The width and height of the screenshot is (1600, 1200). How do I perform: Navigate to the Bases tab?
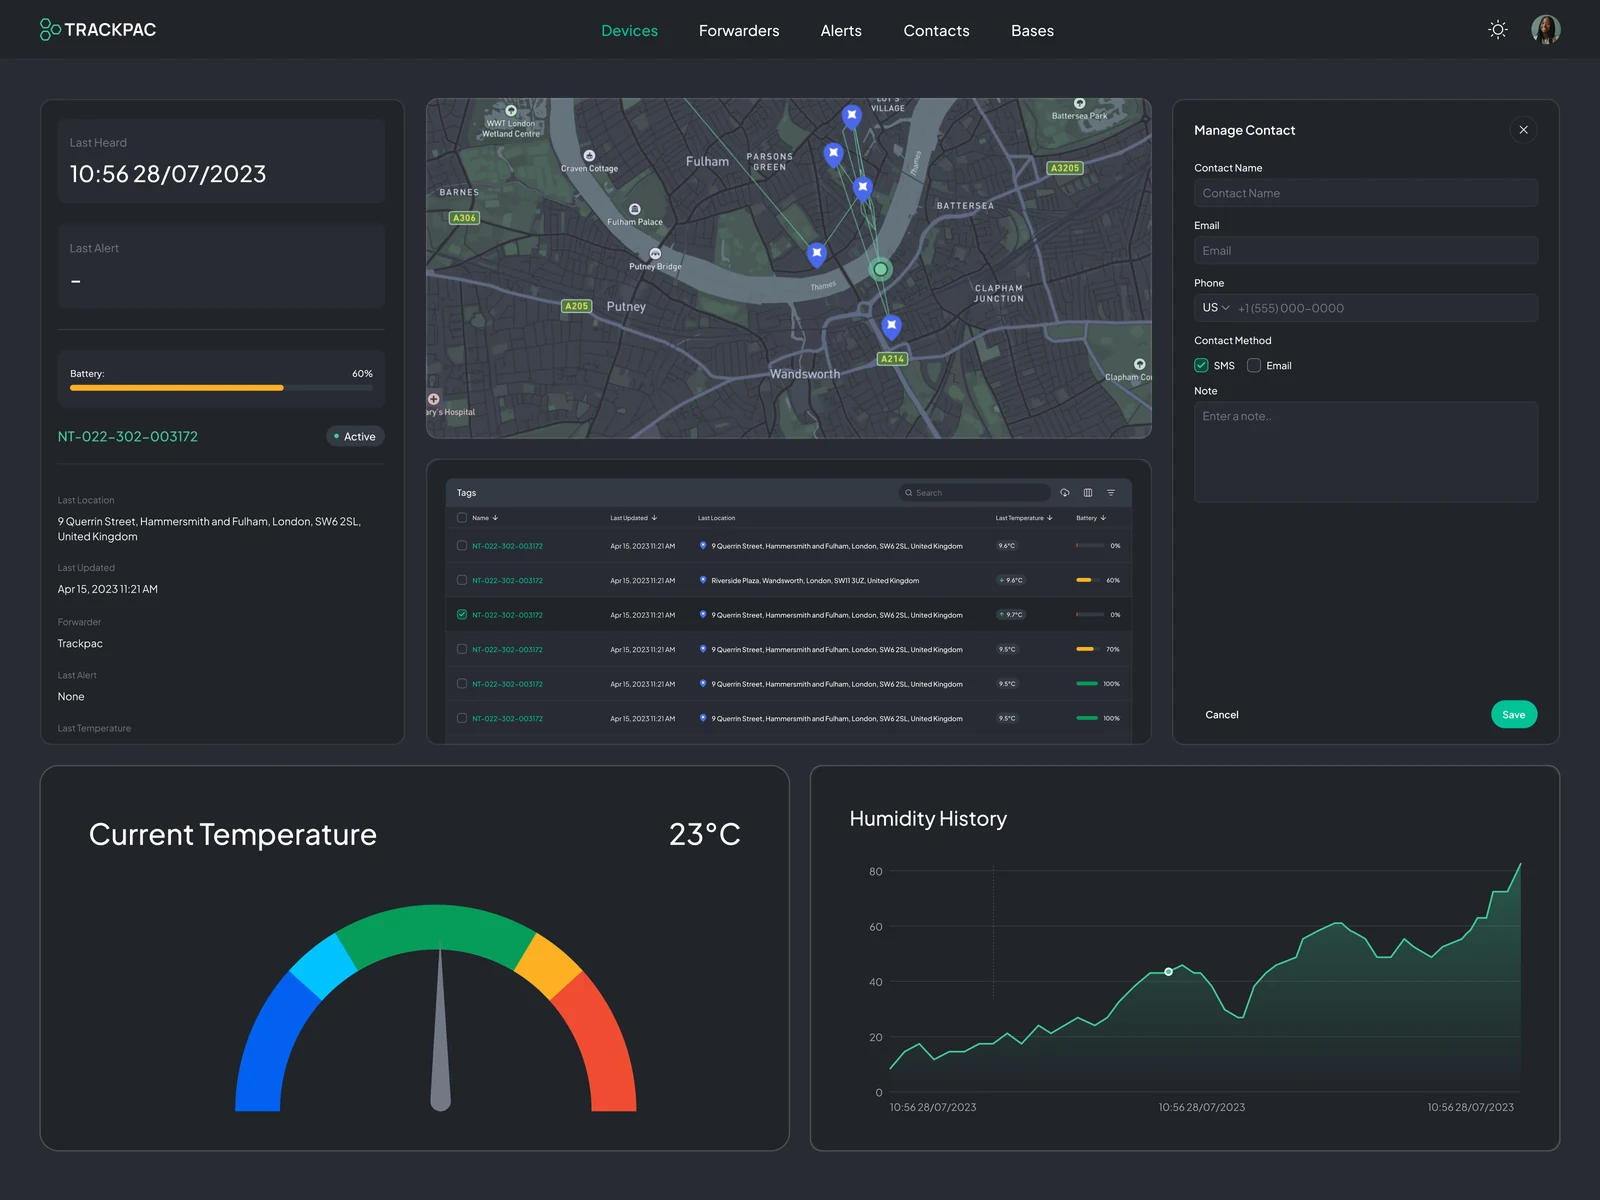point(1033,31)
